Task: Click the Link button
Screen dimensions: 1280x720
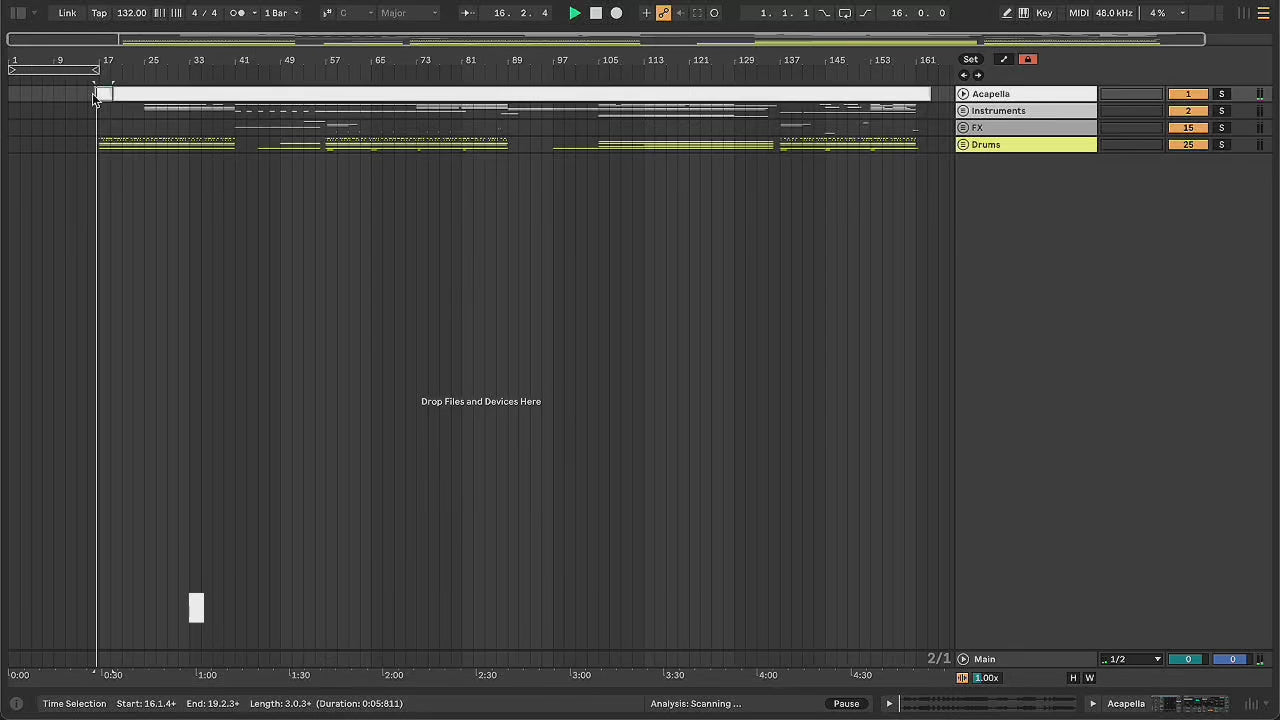Action: pyautogui.click(x=67, y=13)
